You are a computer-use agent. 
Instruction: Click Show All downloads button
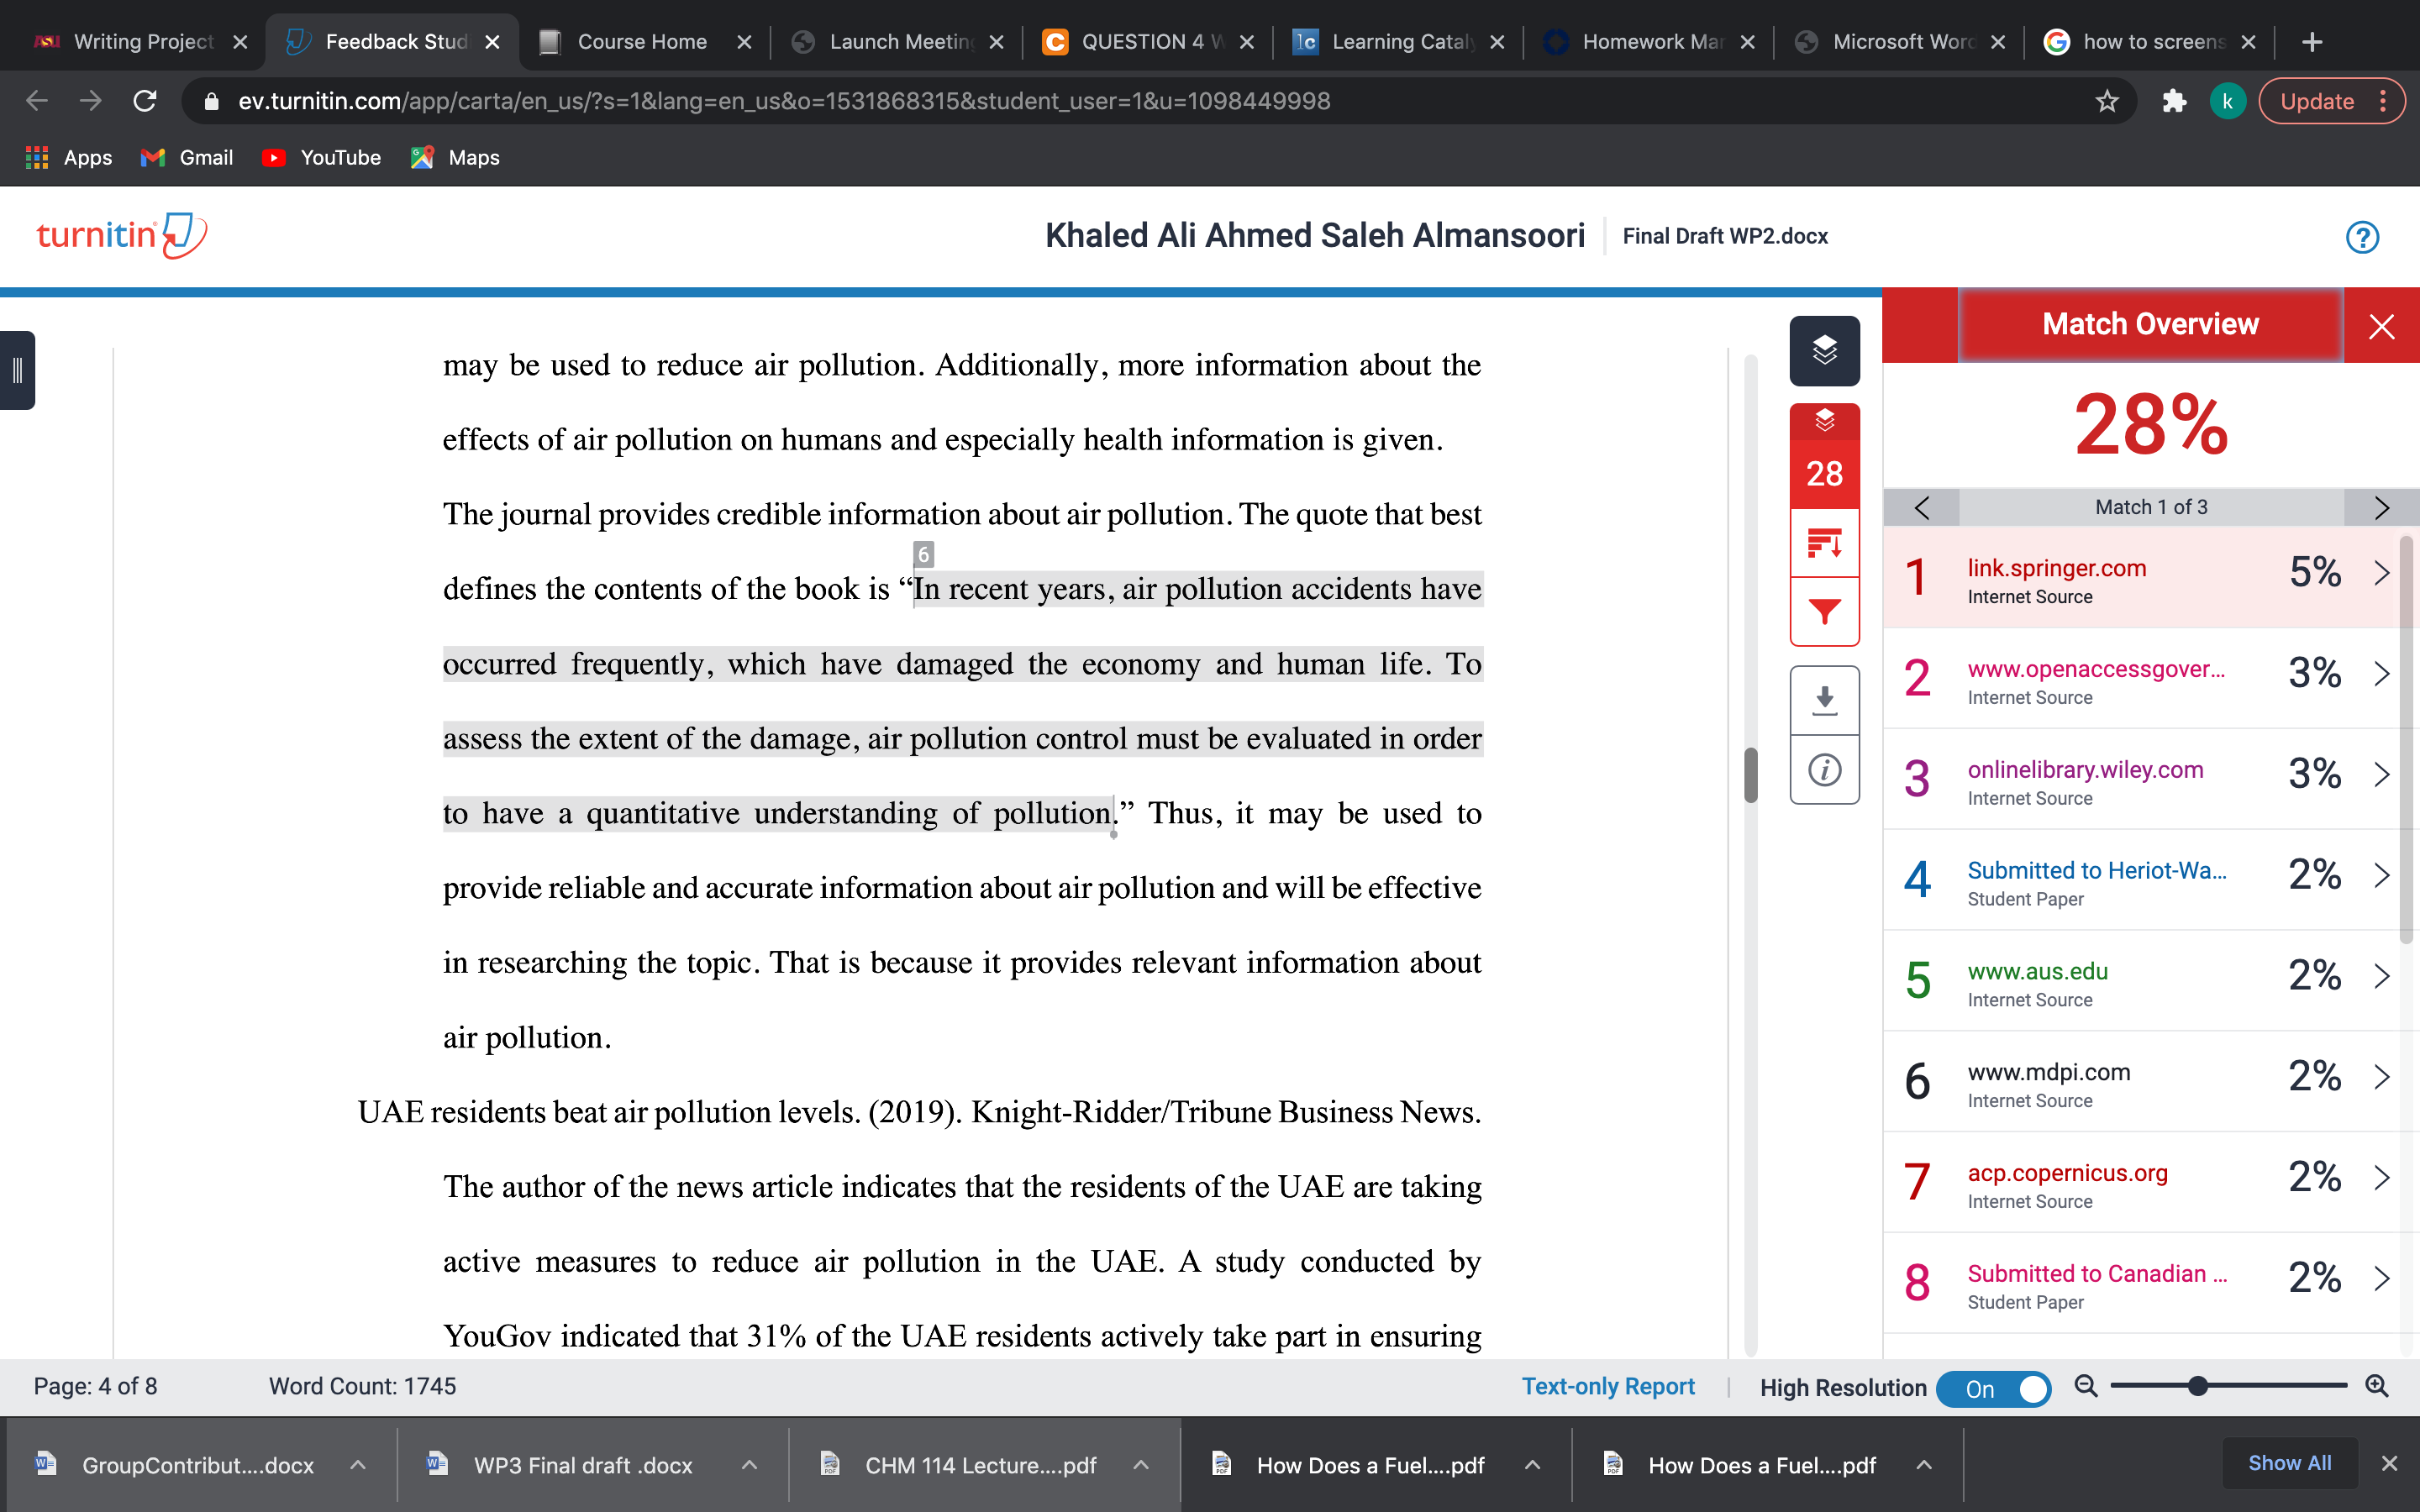coord(2288,1463)
